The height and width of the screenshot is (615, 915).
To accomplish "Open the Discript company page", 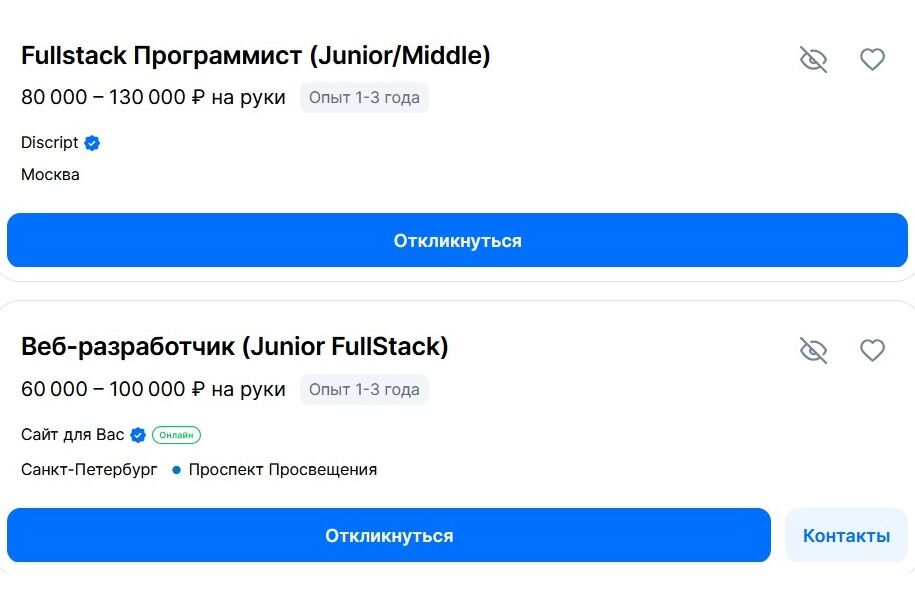I will coord(49,143).
